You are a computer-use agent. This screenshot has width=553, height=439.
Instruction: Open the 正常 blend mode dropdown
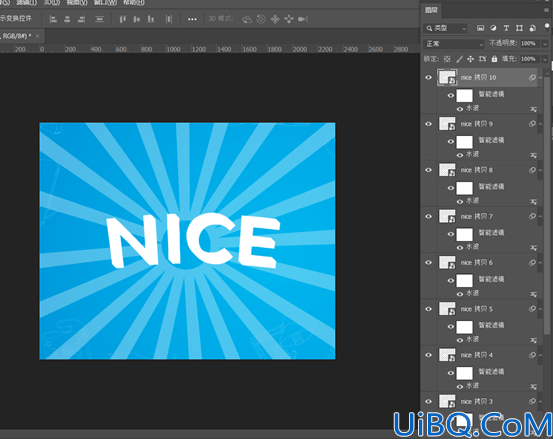point(454,44)
